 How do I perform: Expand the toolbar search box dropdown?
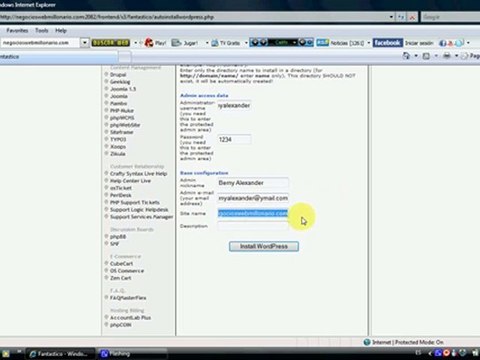click(x=85, y=43)
